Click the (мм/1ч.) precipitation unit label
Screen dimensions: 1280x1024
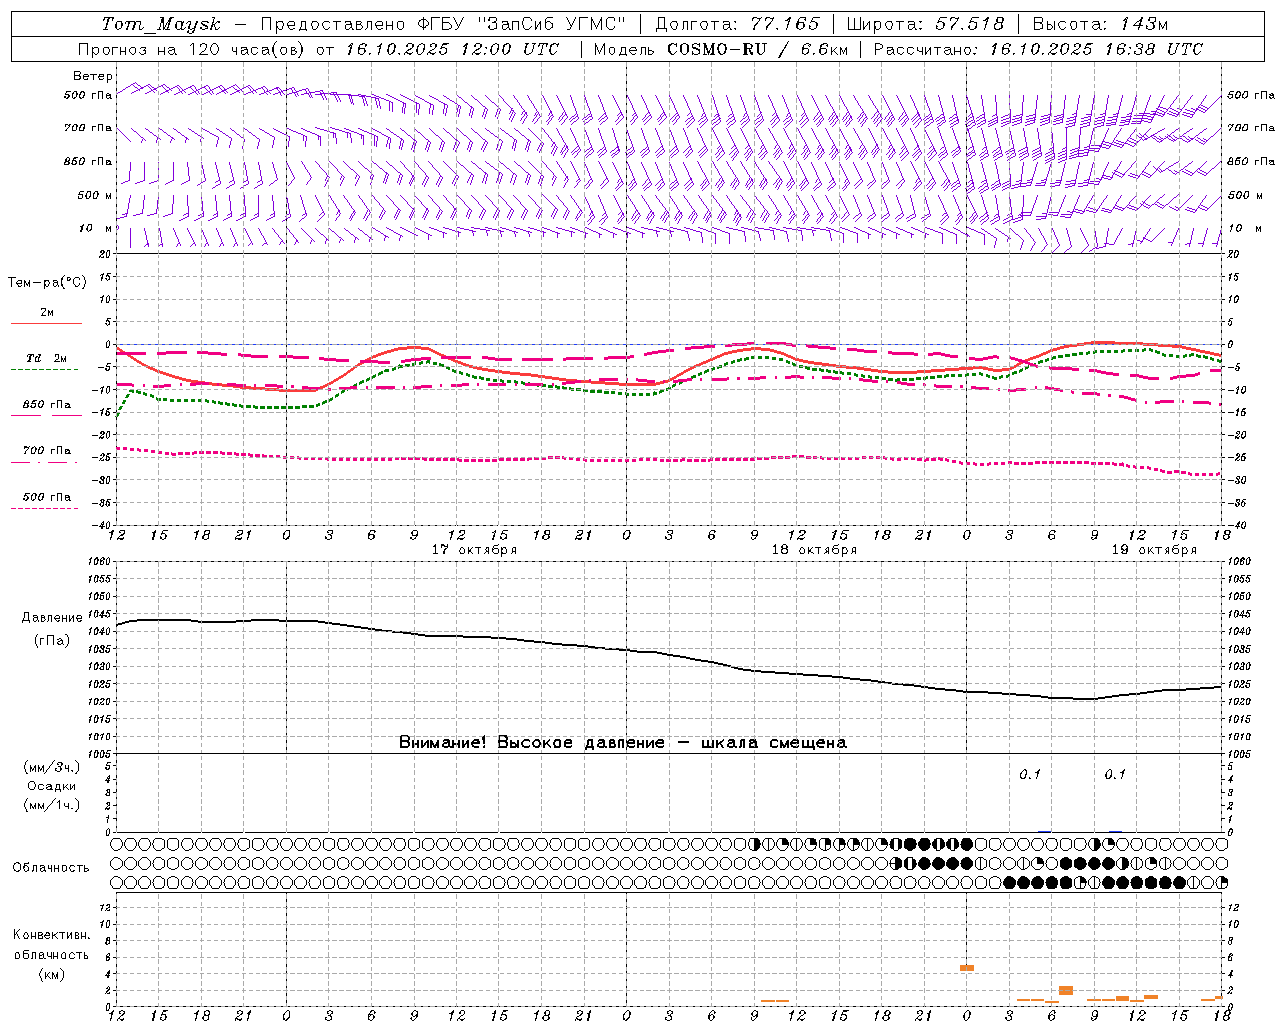click(x=52, y=805)
